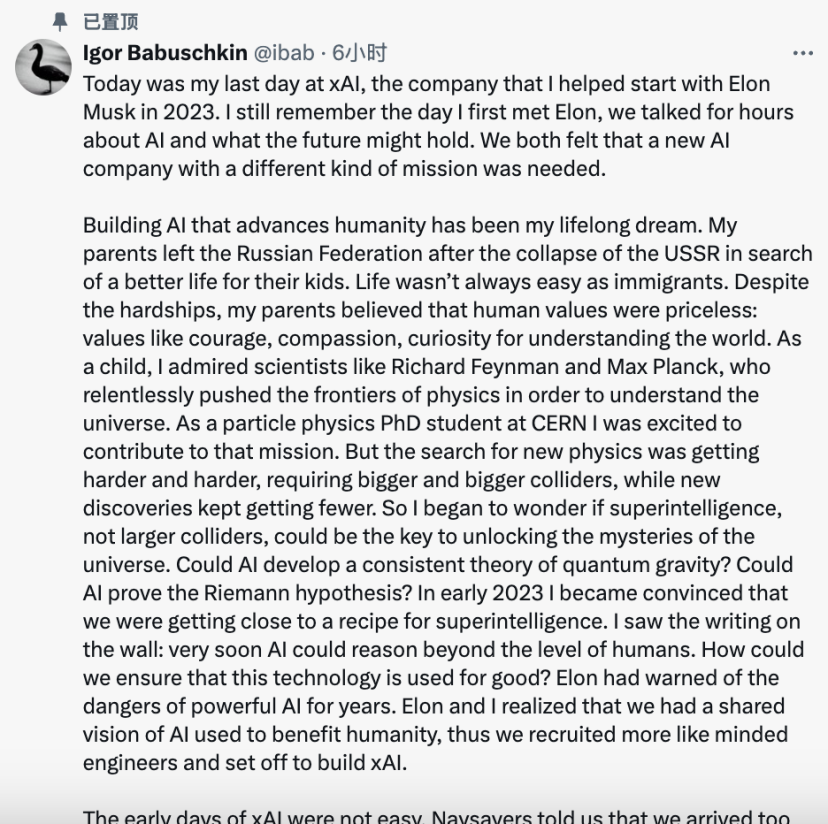Viewport: 828px width, 824px height.
Task: Open the post's 6小时 timestamp link
Action: [359, 53]
